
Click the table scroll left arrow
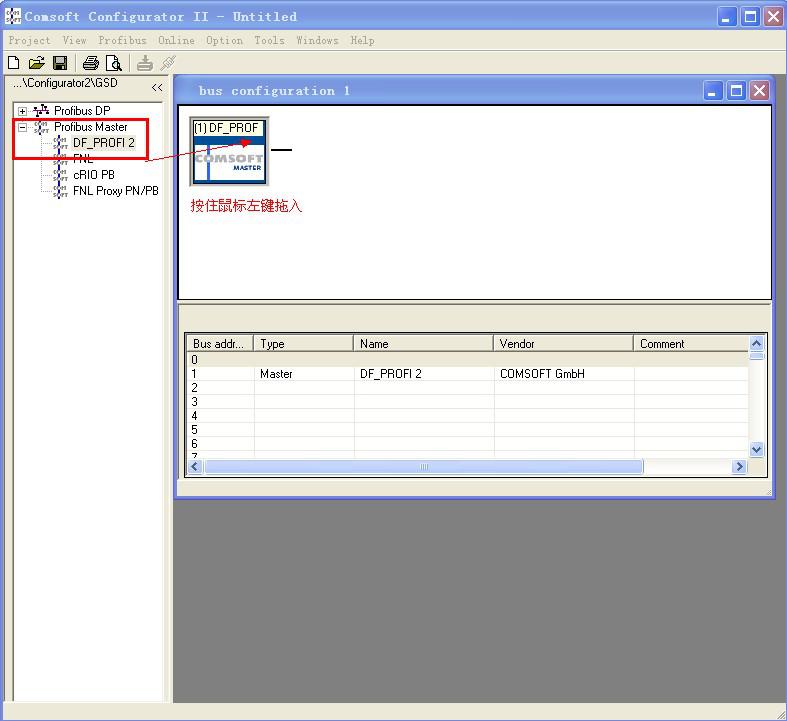[195, 467]
